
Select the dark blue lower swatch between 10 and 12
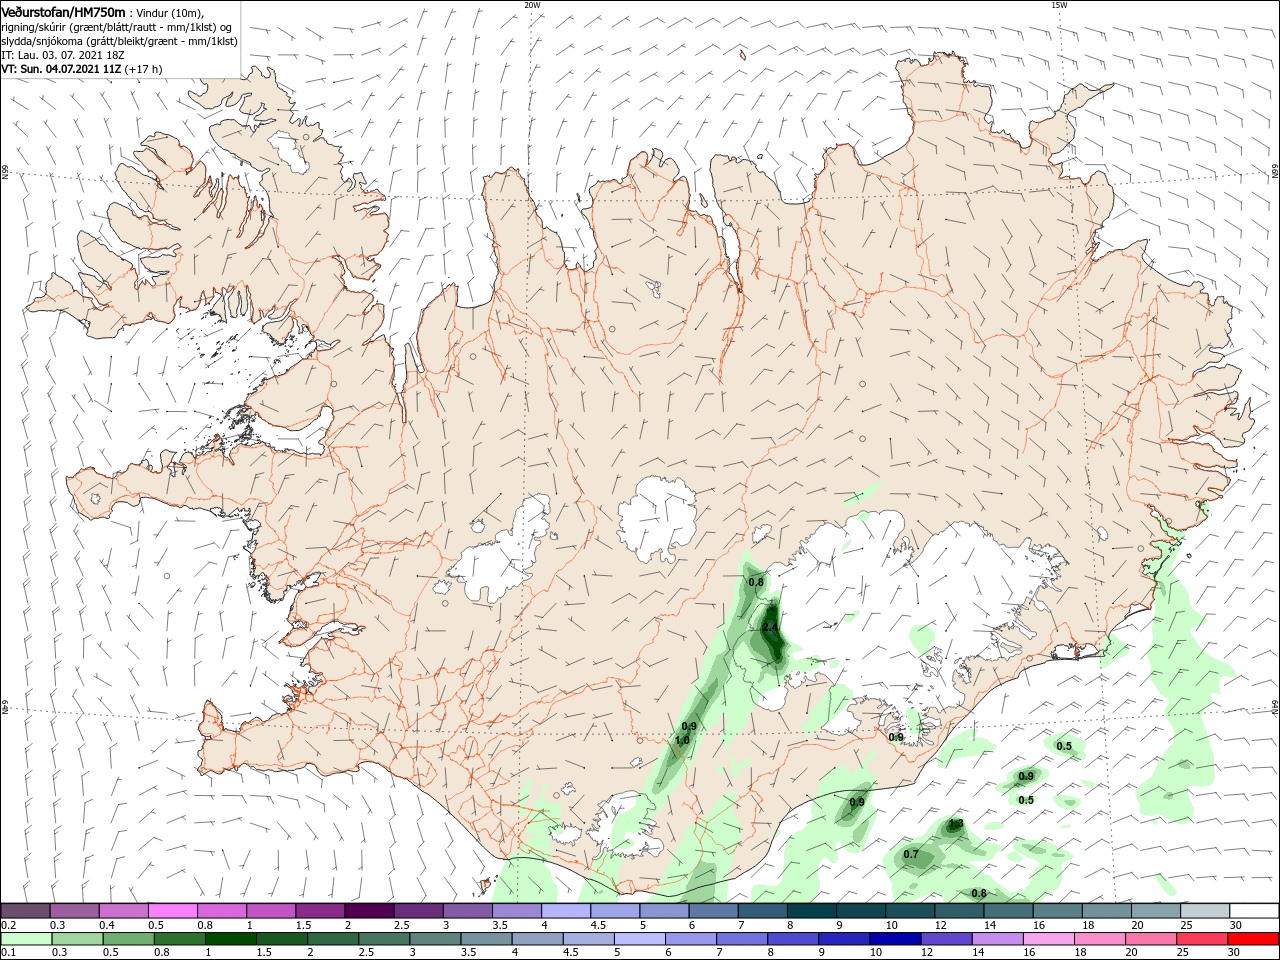point(895,940)
